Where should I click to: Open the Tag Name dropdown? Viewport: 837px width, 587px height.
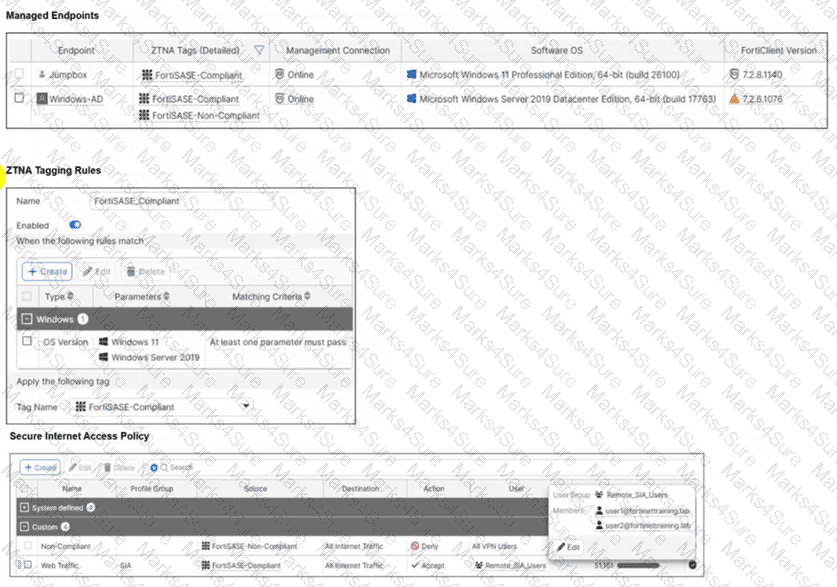[246, 407]
